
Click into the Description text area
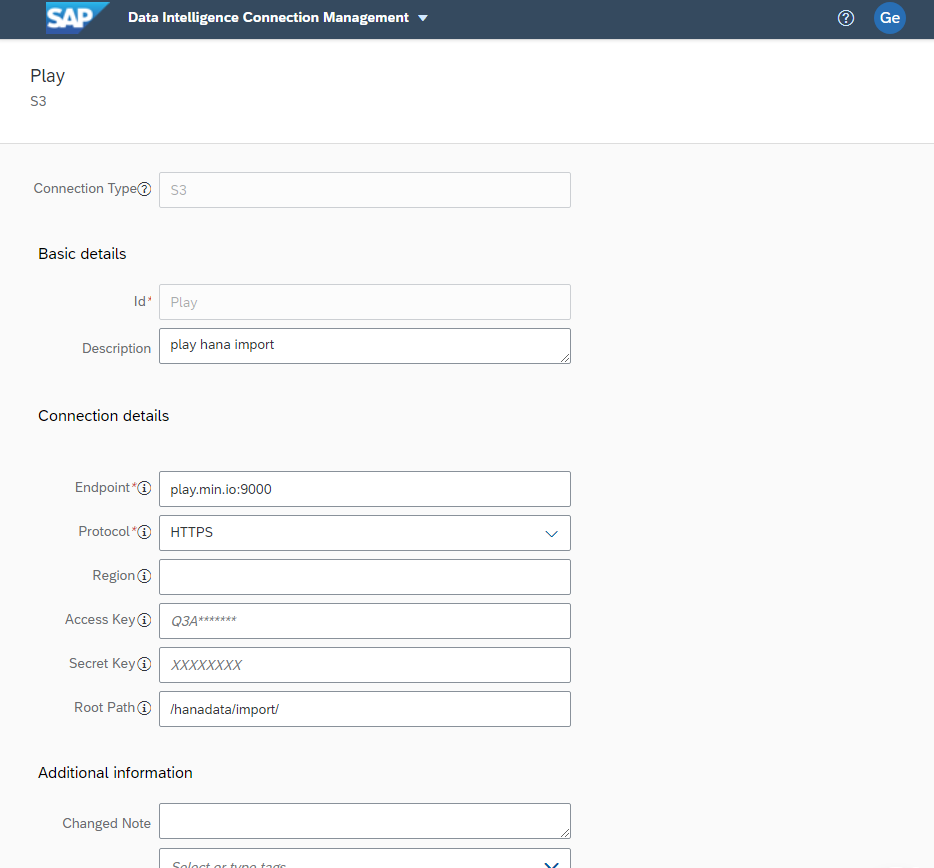click(x=364, y=346)
